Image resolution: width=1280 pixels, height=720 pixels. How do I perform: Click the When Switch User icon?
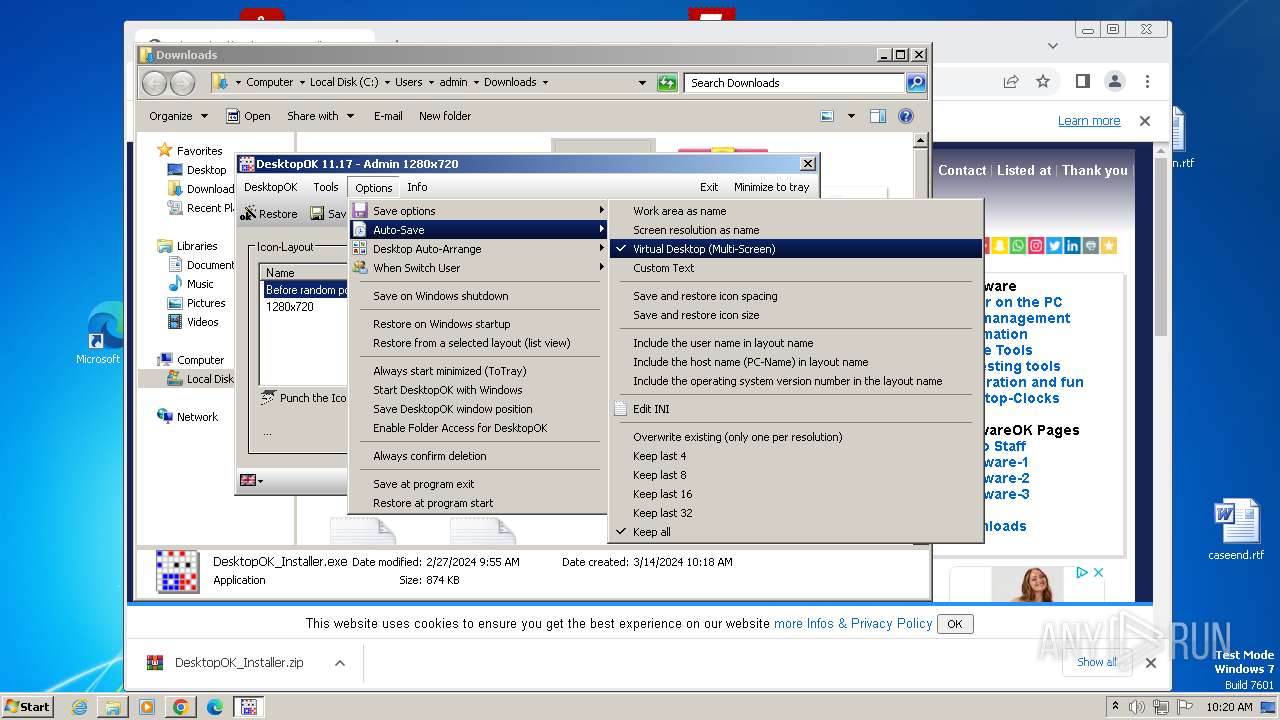(360, 268)
